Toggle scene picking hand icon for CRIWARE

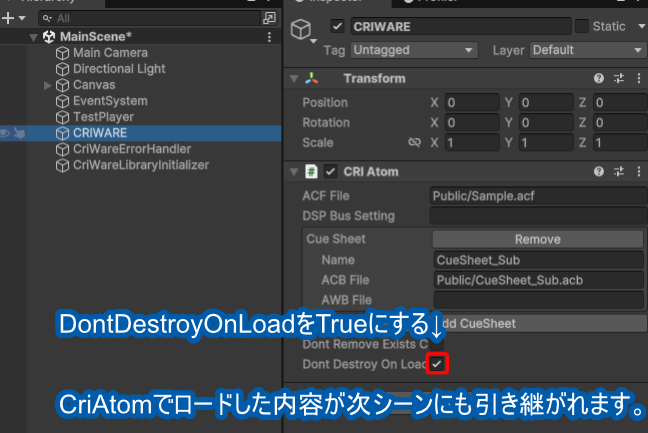19,133
